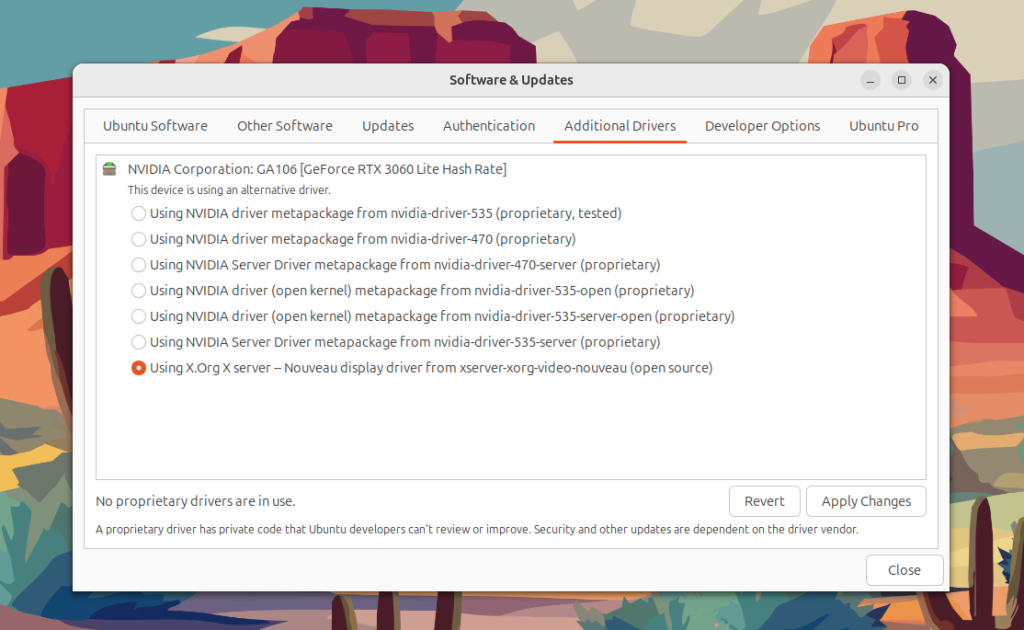
Task: Click 'This device is using an alternative driver' text
Action: (229, 190)
